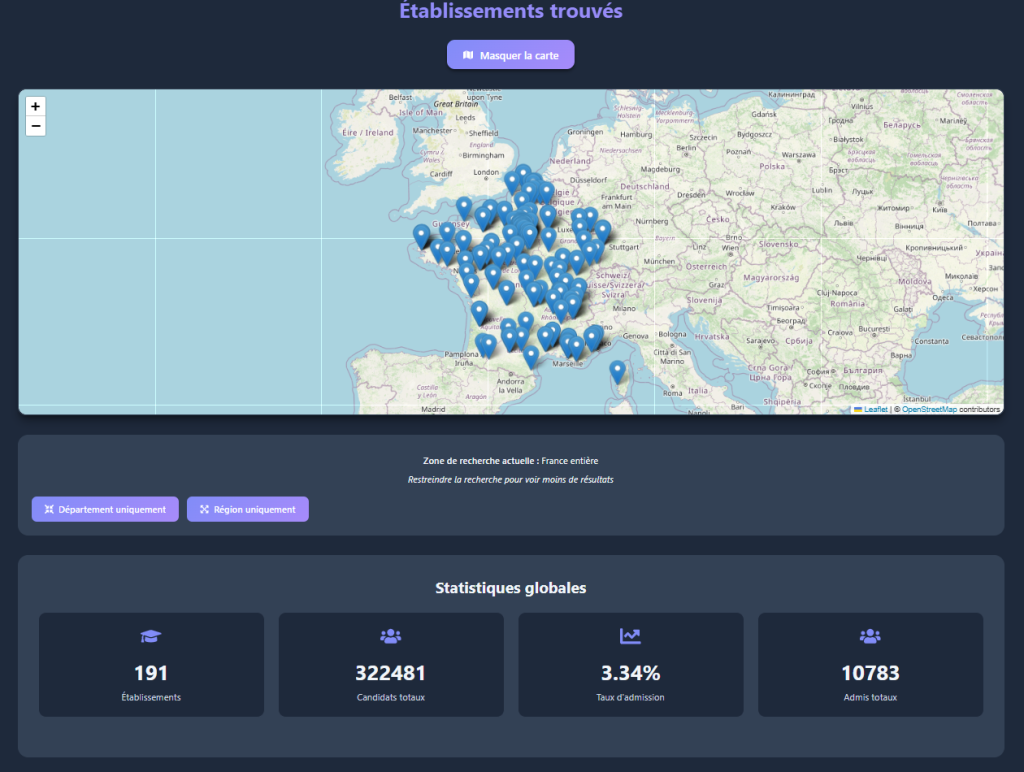Click the 3.34% Taux d'admission card
The height and width of the screenshot is (772, 1024).
point(631,664)
